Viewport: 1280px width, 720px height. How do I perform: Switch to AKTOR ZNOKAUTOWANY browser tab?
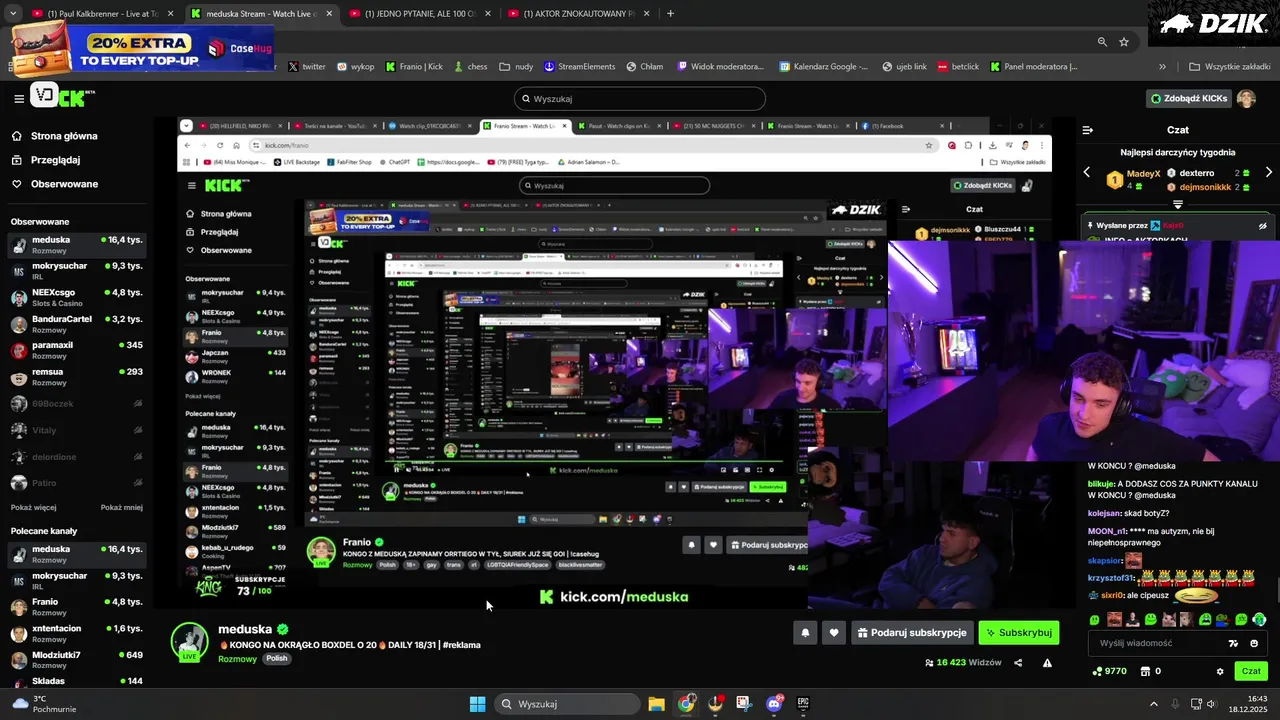tap(578, 14)
